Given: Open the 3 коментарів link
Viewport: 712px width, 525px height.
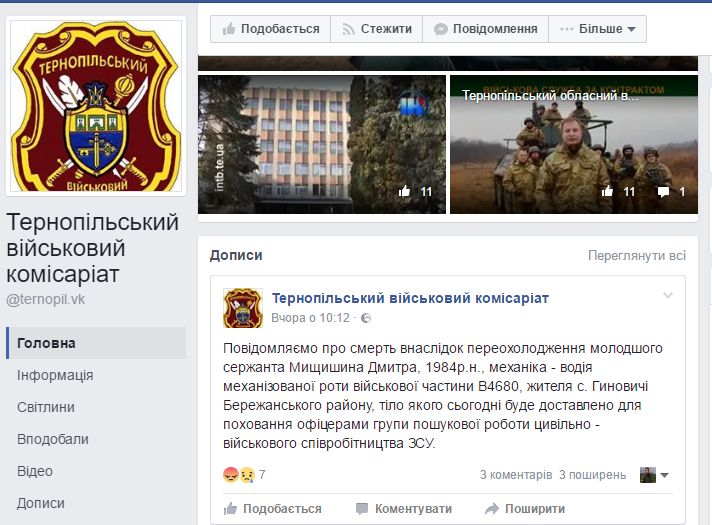Looking at the screenshot, I should click(x=516, y=475).
